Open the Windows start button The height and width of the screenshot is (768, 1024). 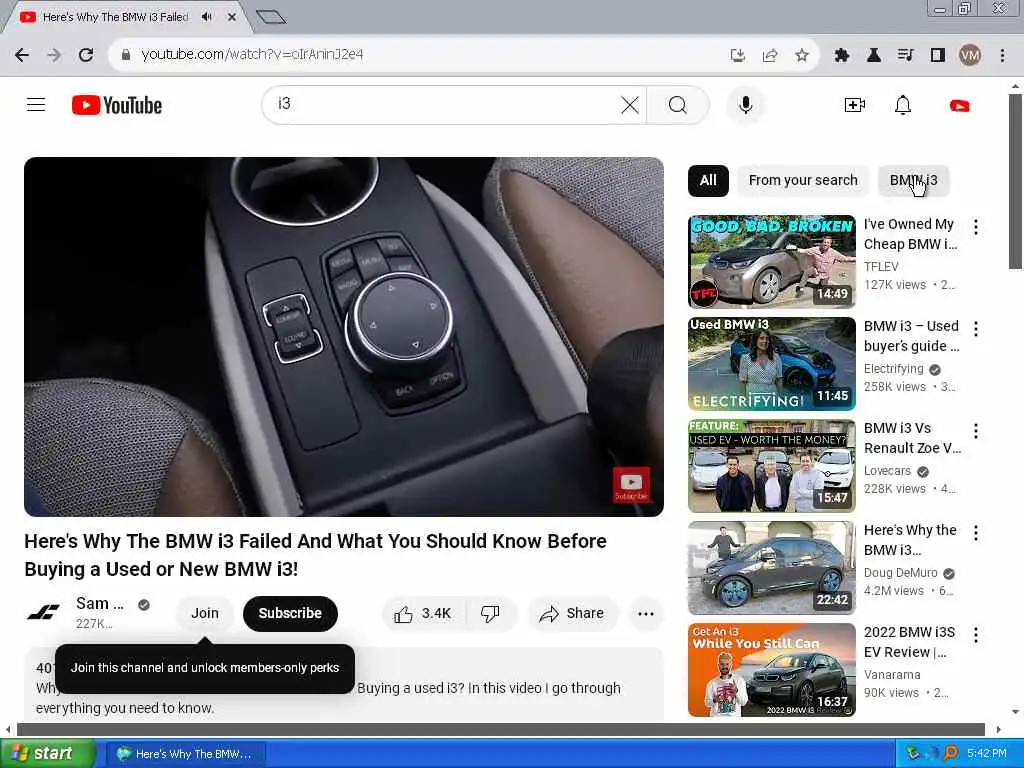(46, 754)
